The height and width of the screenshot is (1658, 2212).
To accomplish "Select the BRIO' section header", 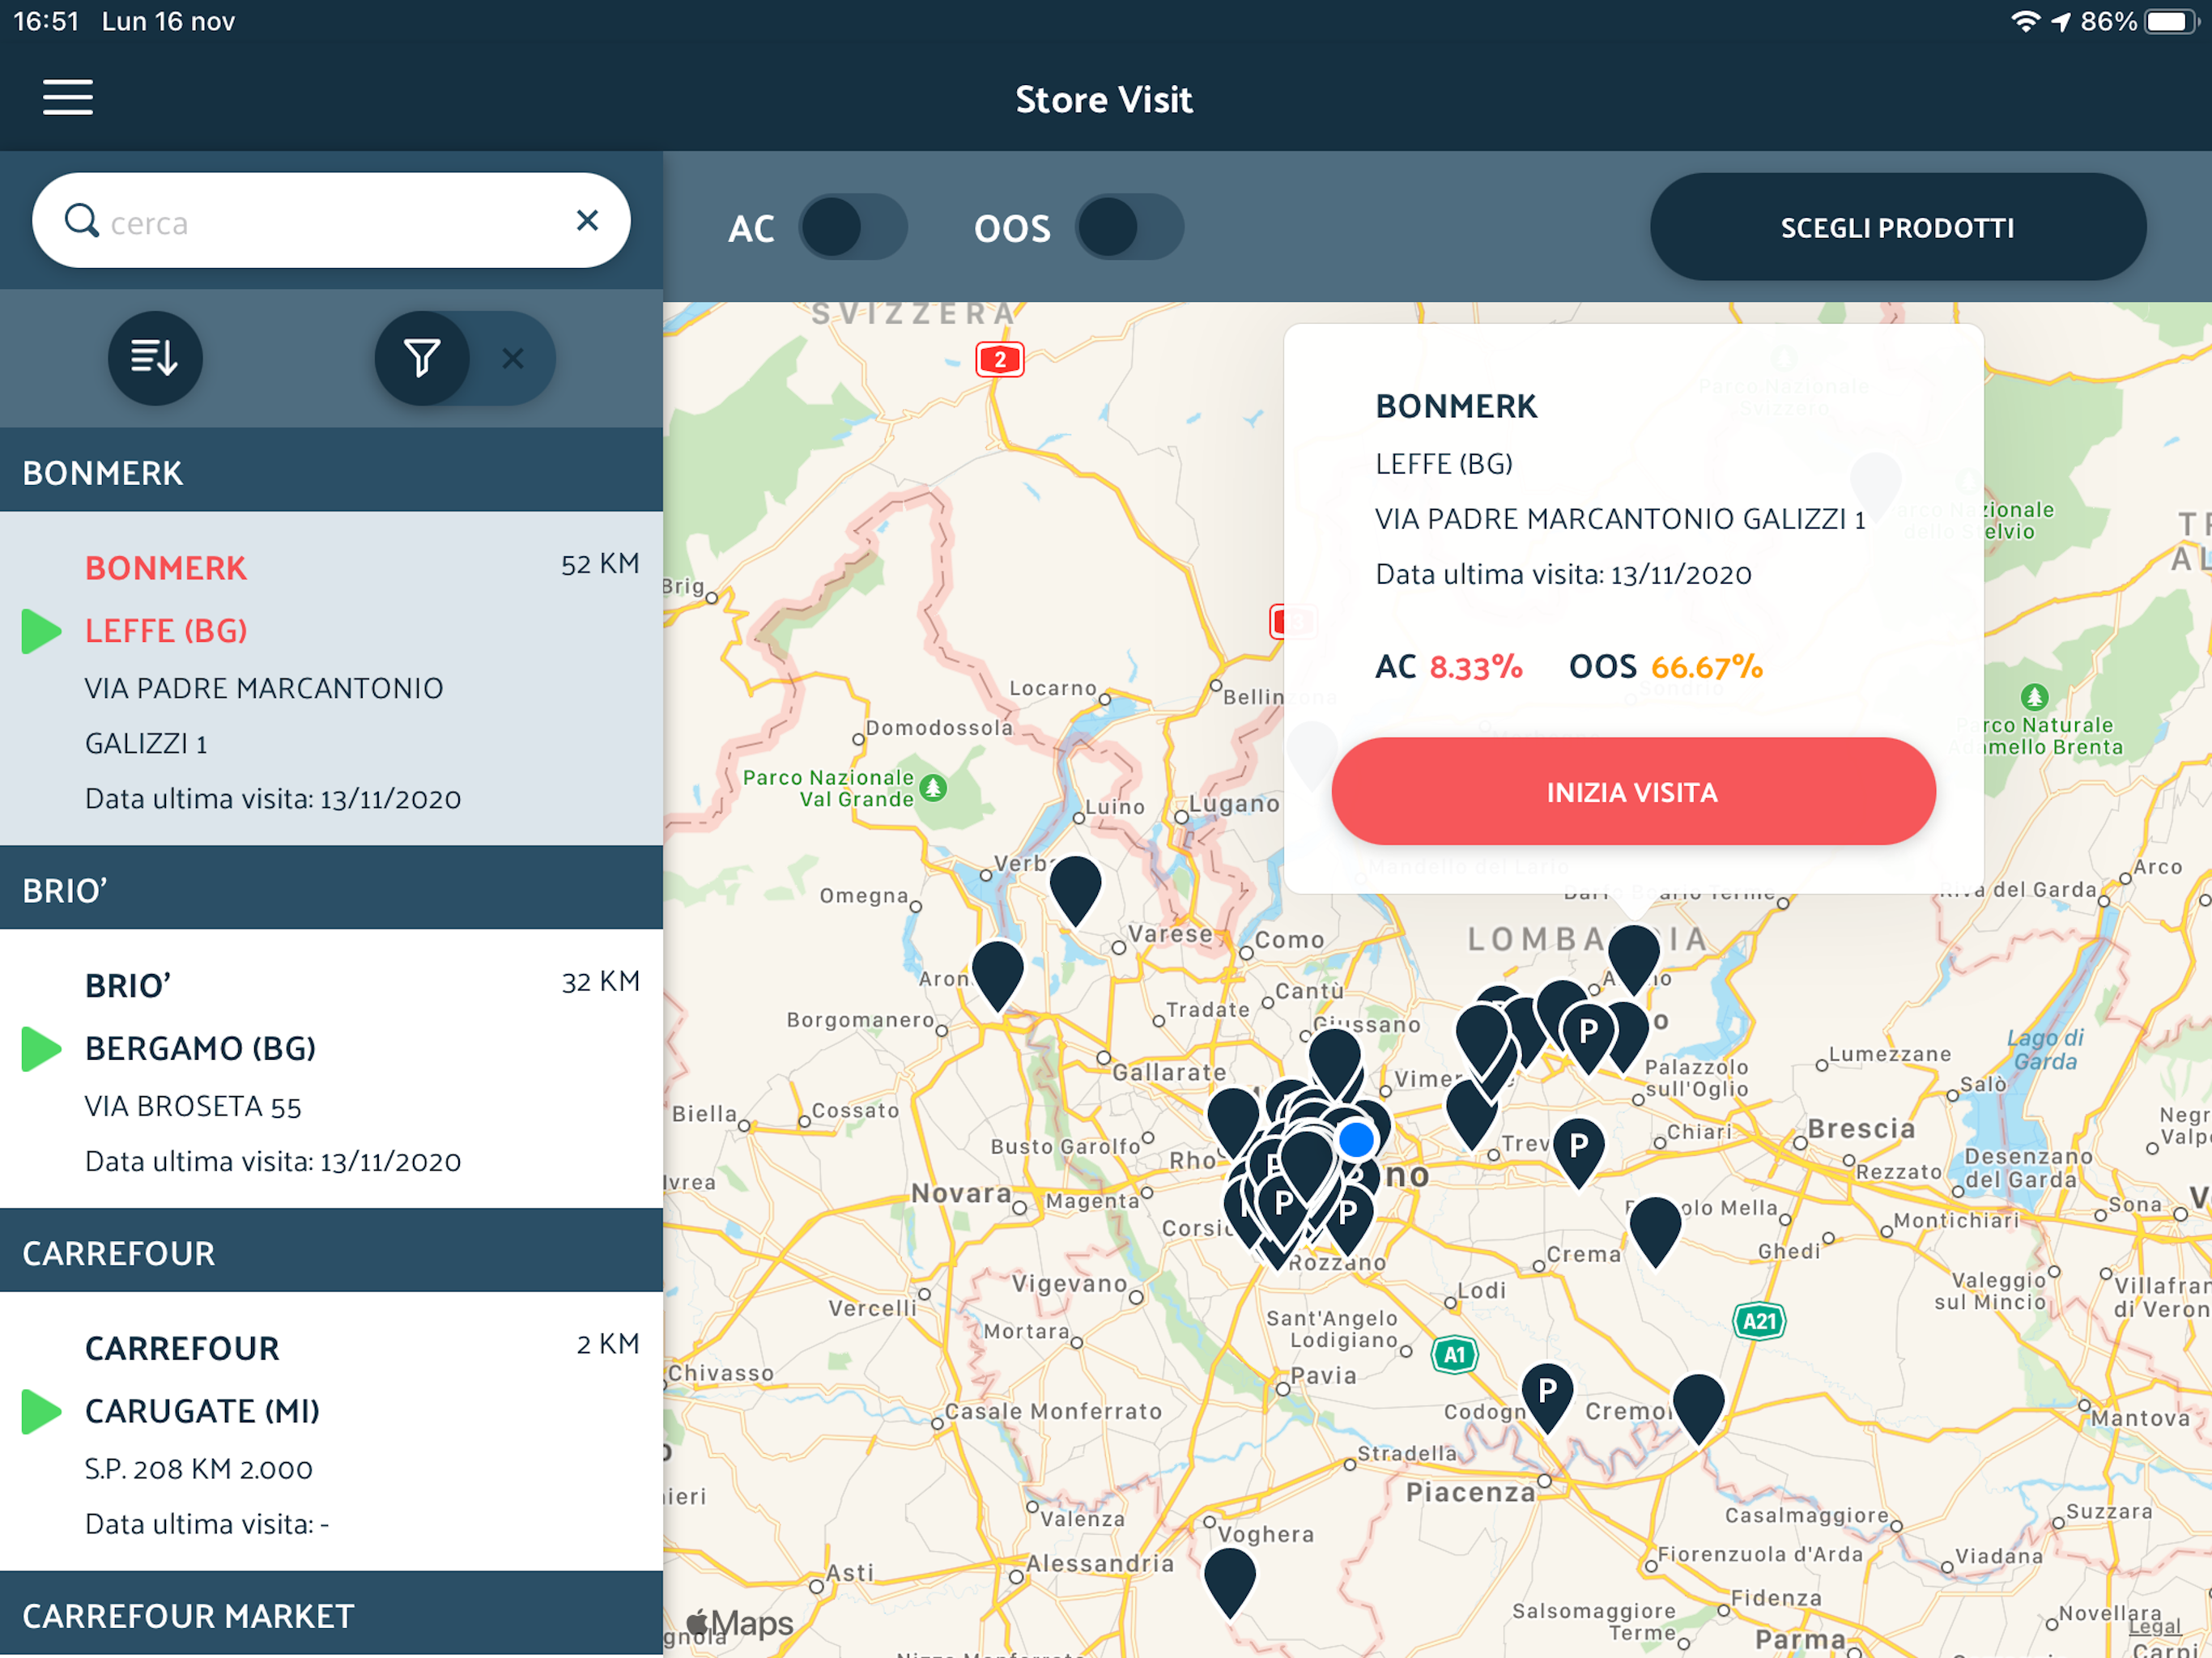I will 331,888.
